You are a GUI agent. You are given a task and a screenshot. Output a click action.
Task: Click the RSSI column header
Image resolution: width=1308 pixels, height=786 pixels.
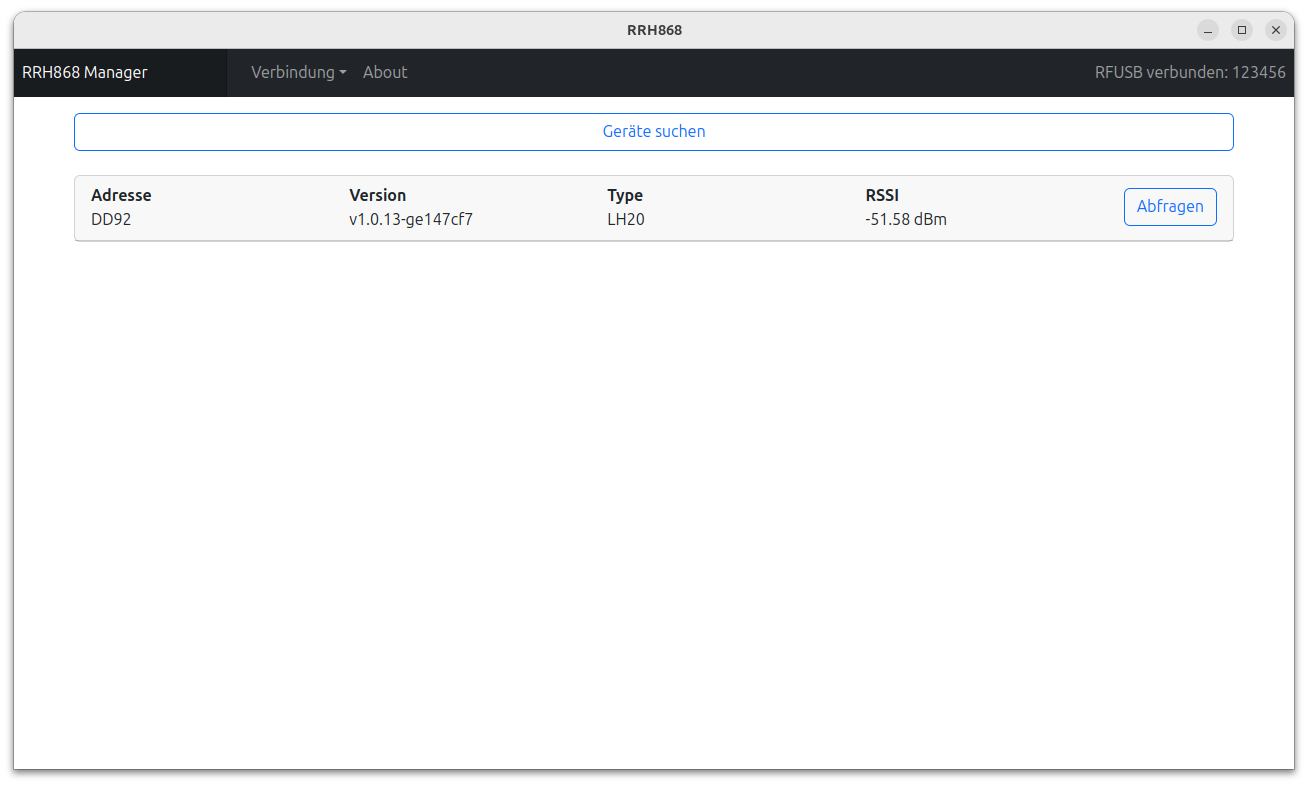pyautogui.click(x=882, y=195)
